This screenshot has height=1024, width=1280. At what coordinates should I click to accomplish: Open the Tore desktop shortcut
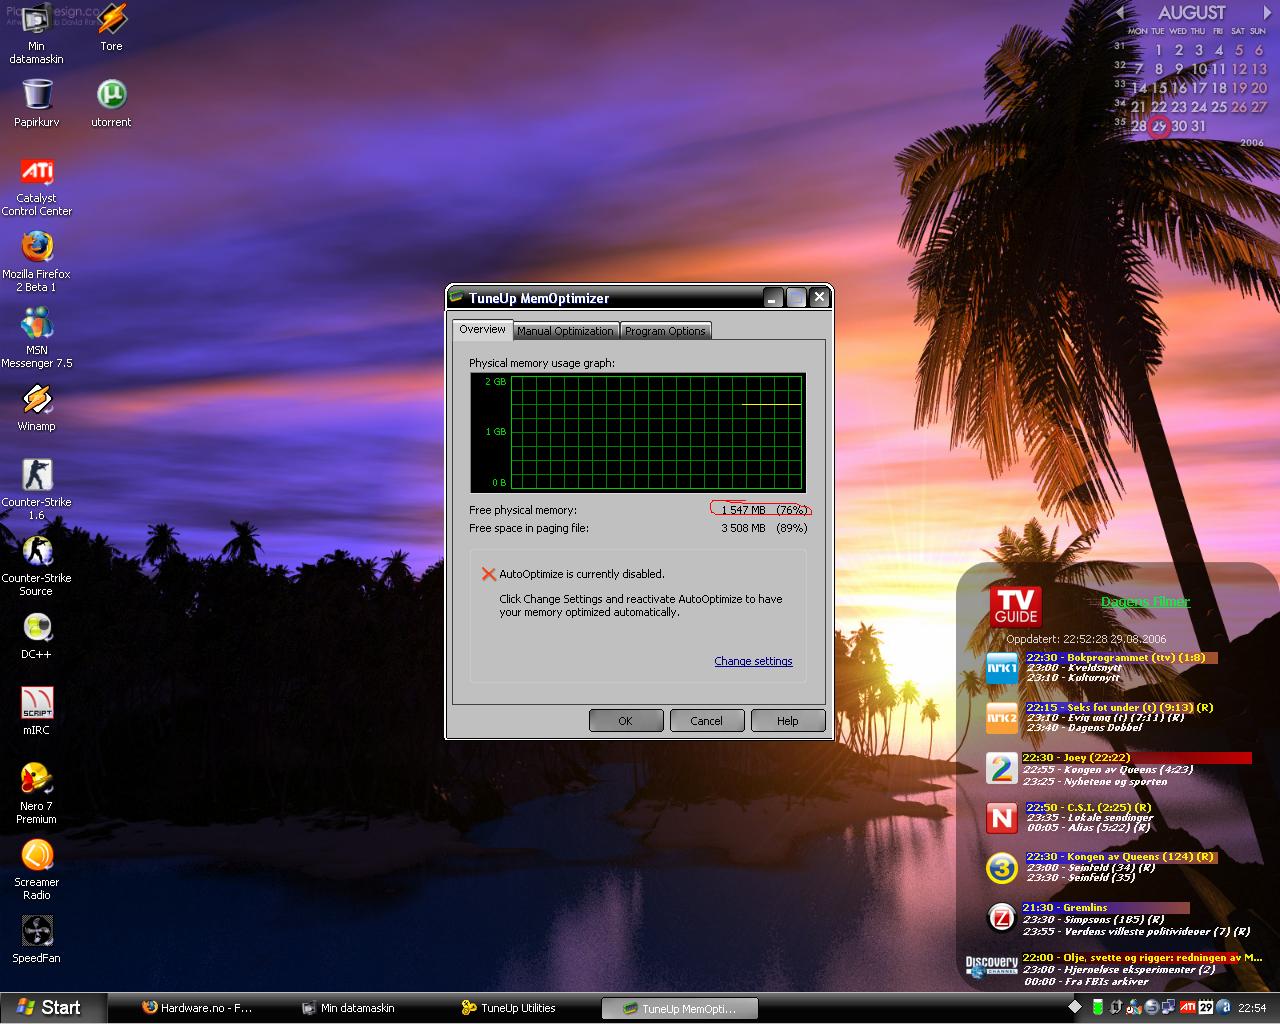111,27
